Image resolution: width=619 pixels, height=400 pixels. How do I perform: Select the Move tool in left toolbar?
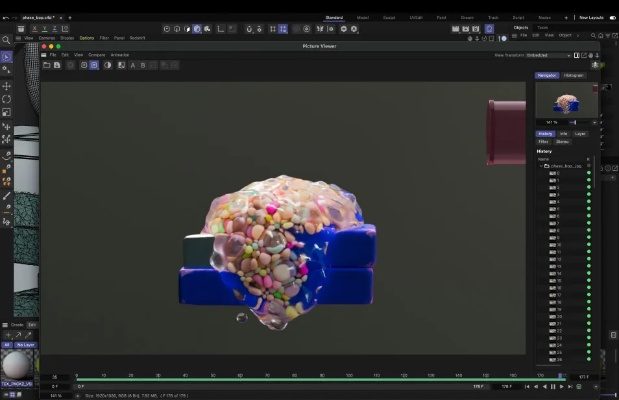(x=6, y=86)
